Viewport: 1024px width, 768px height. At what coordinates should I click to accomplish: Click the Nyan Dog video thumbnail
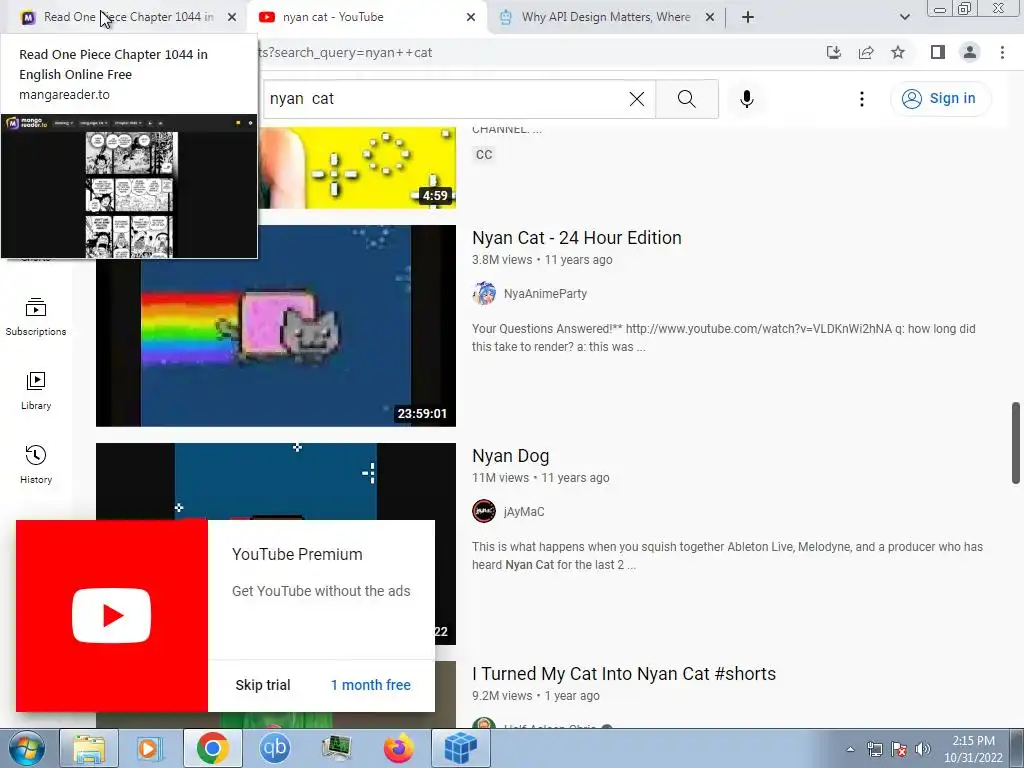[276, 482]
